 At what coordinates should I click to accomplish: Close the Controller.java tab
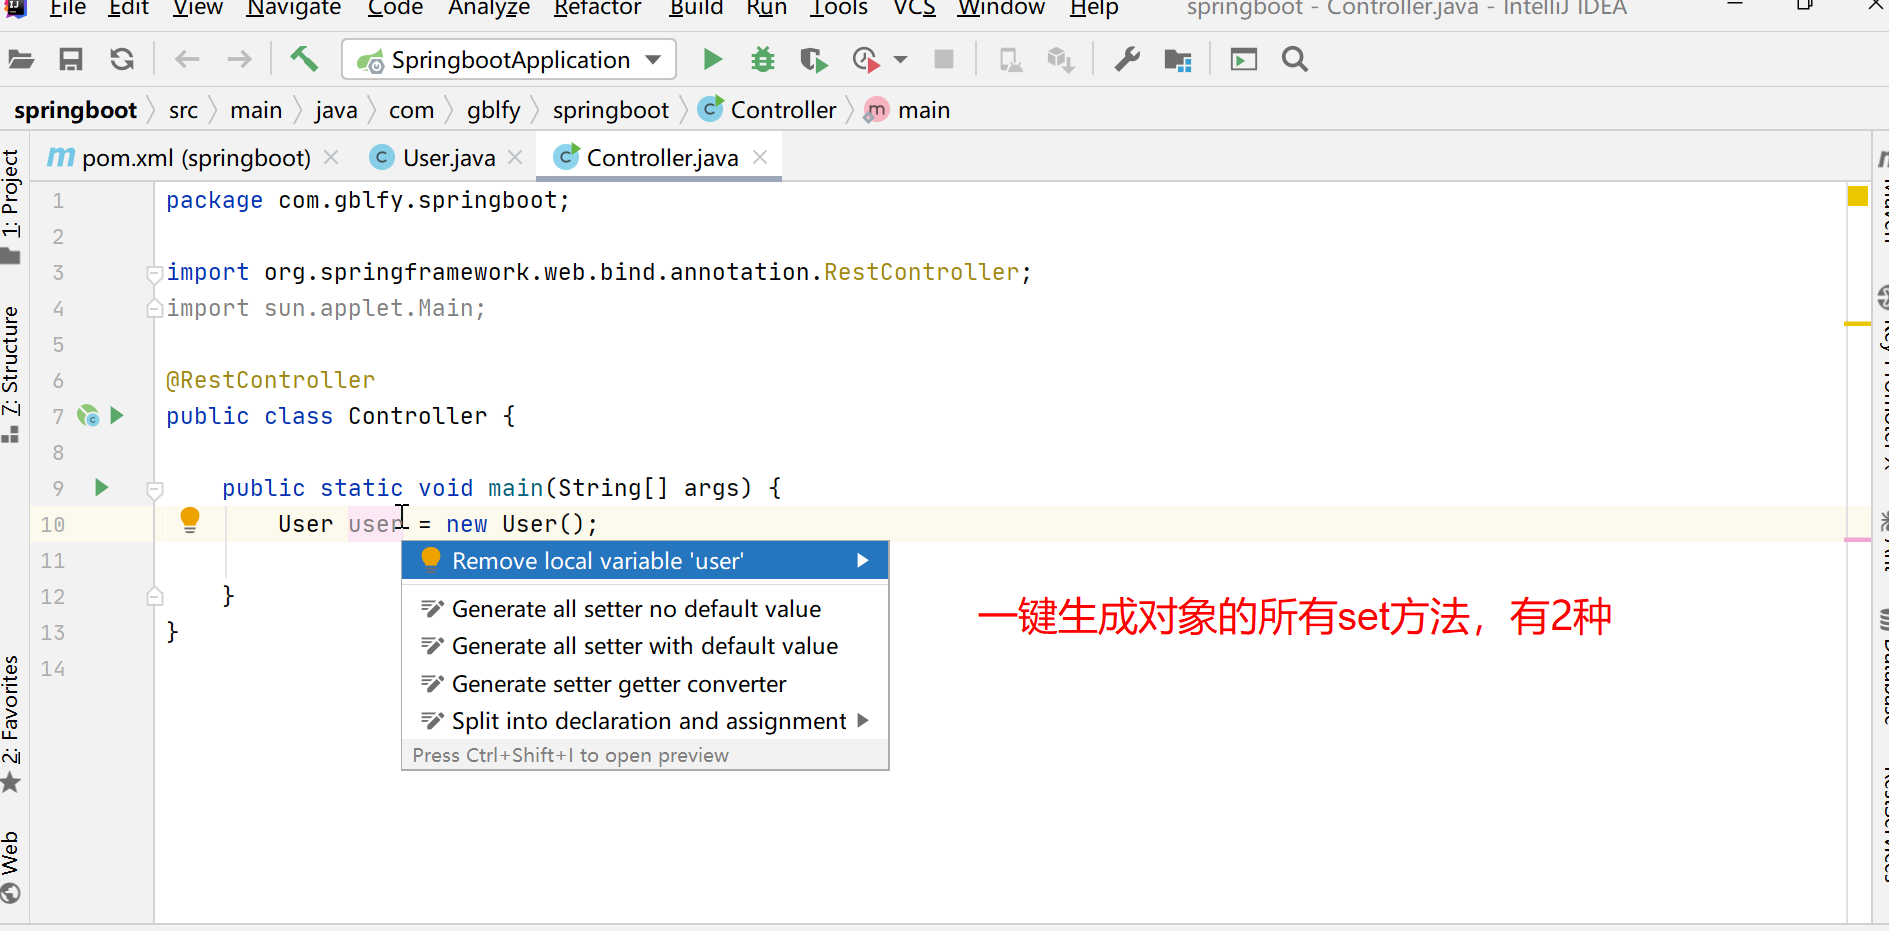[x=760, y=158]
